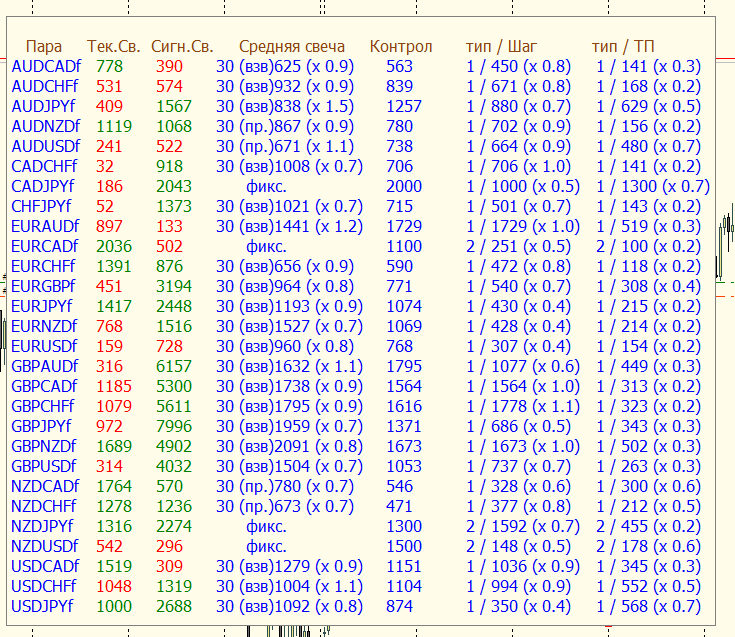Click EURCADf 'фикс.' average candle cell
Image resolution: width=735 pixels, height=637 pixels.
266,247
